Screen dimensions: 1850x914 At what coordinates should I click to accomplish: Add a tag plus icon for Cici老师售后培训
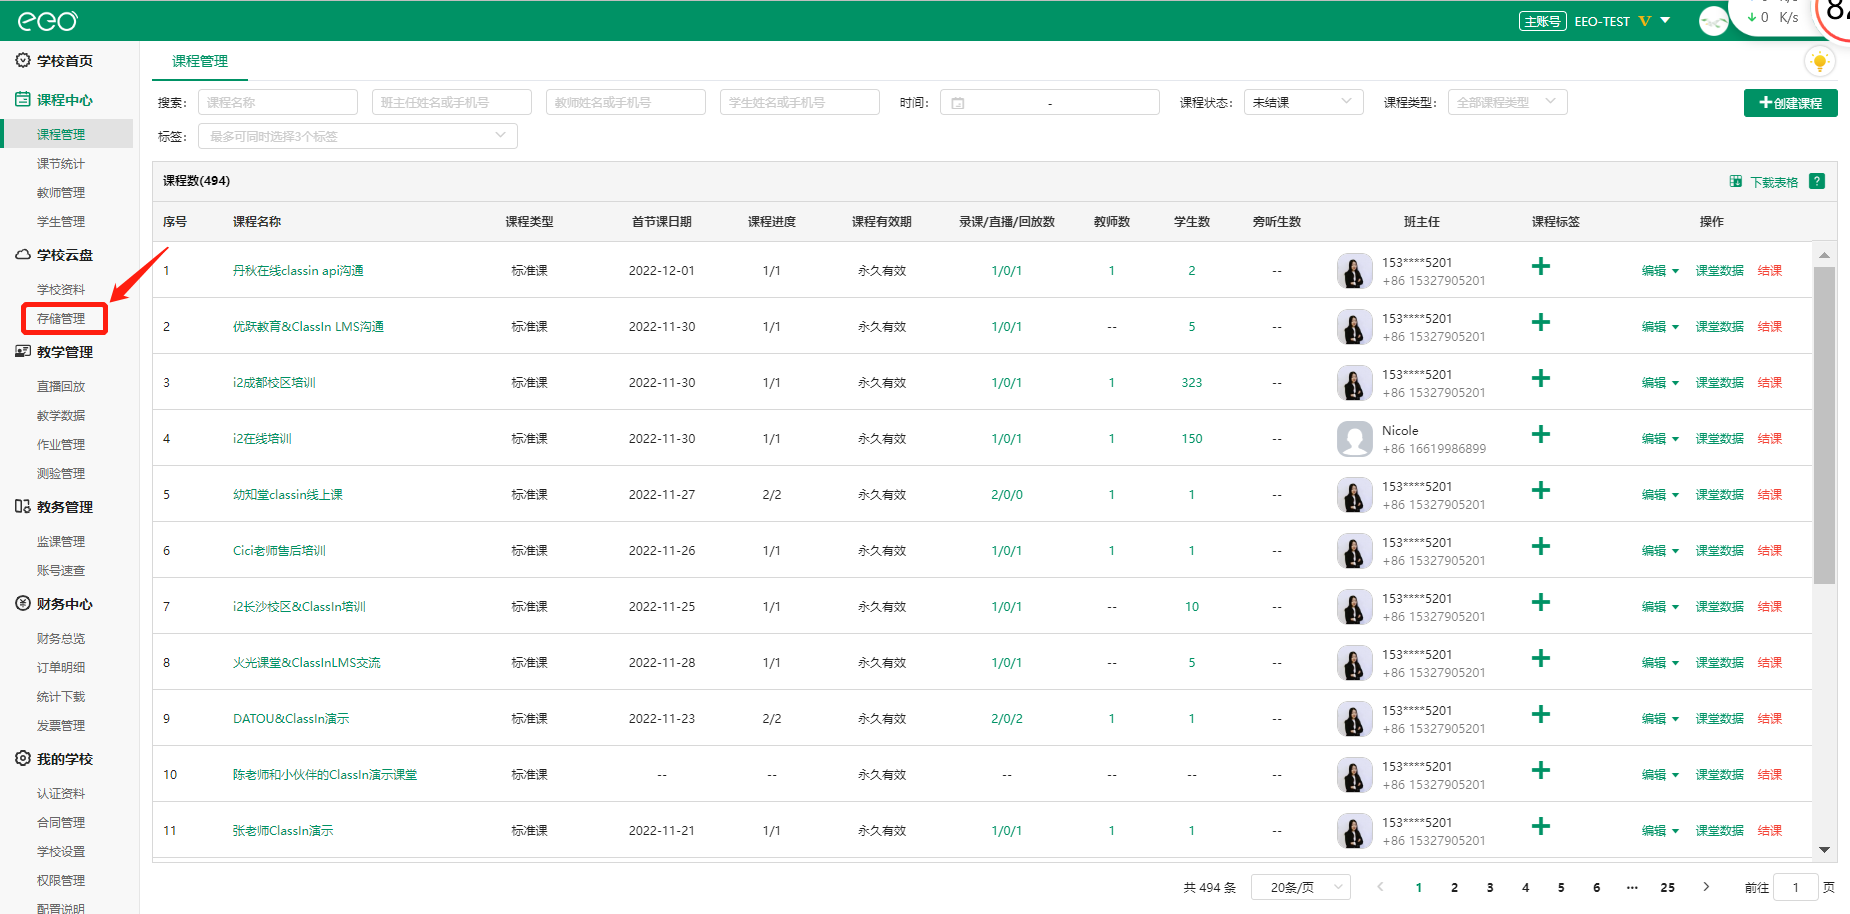(1541, 546)
